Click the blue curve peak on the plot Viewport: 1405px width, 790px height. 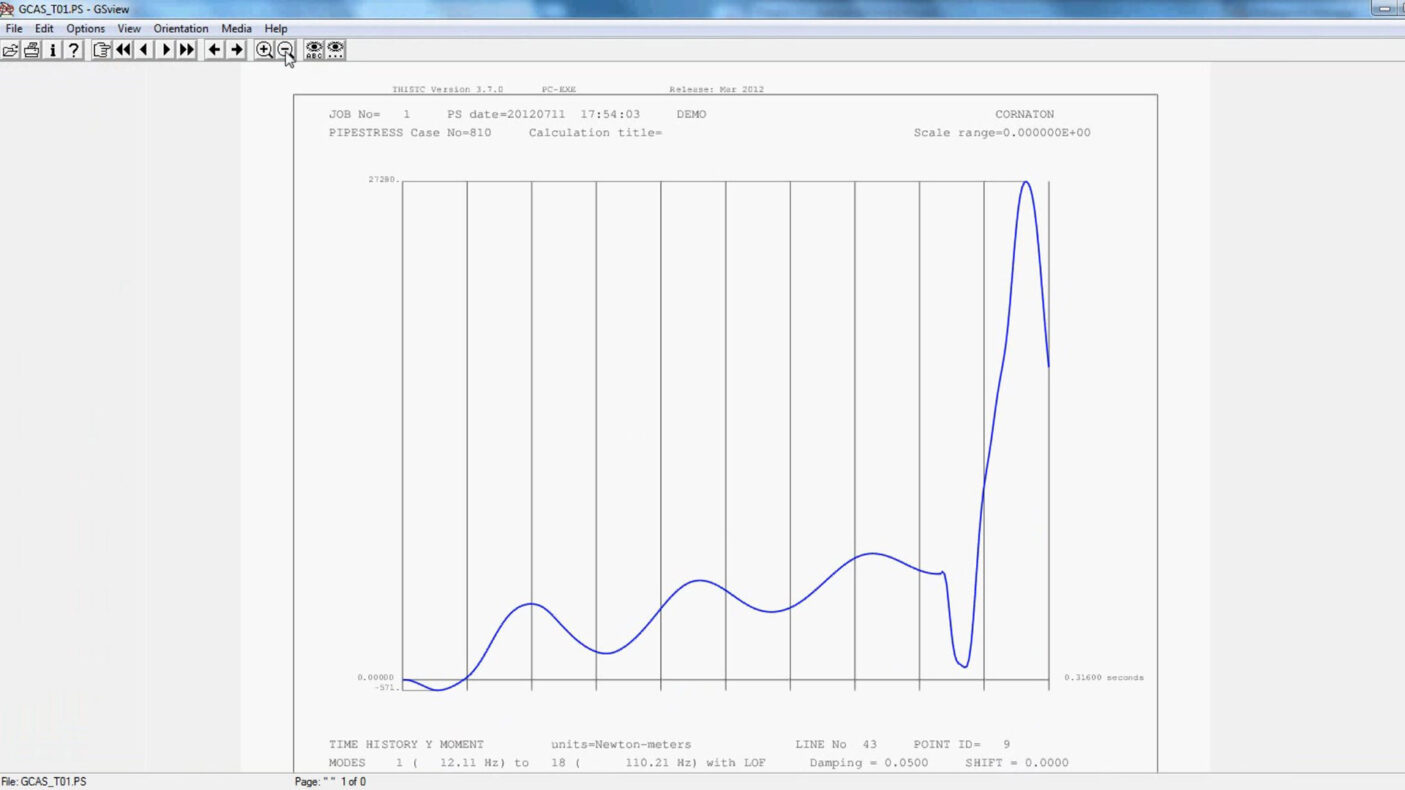(1025, 183)
